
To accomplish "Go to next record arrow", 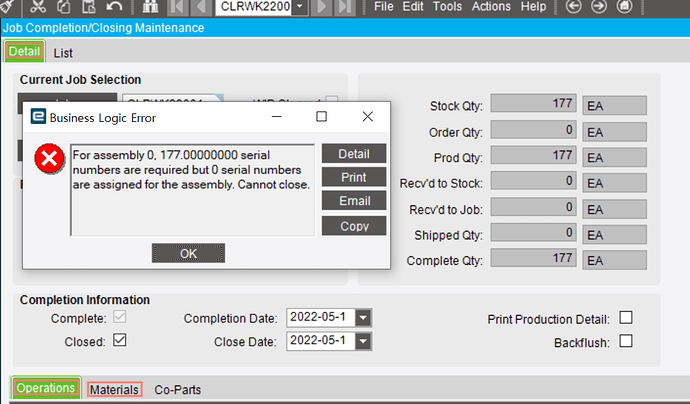I will coord(322,7).
